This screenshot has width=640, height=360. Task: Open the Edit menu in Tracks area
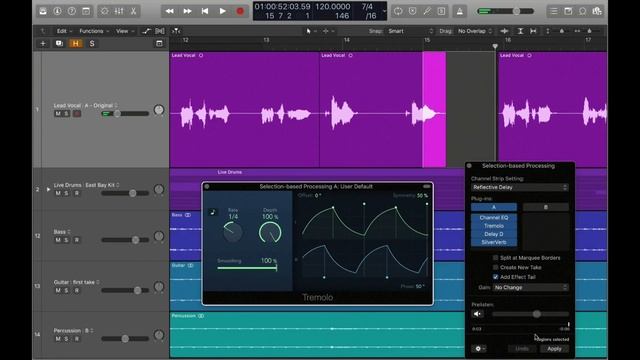click(x=64, y=31)
